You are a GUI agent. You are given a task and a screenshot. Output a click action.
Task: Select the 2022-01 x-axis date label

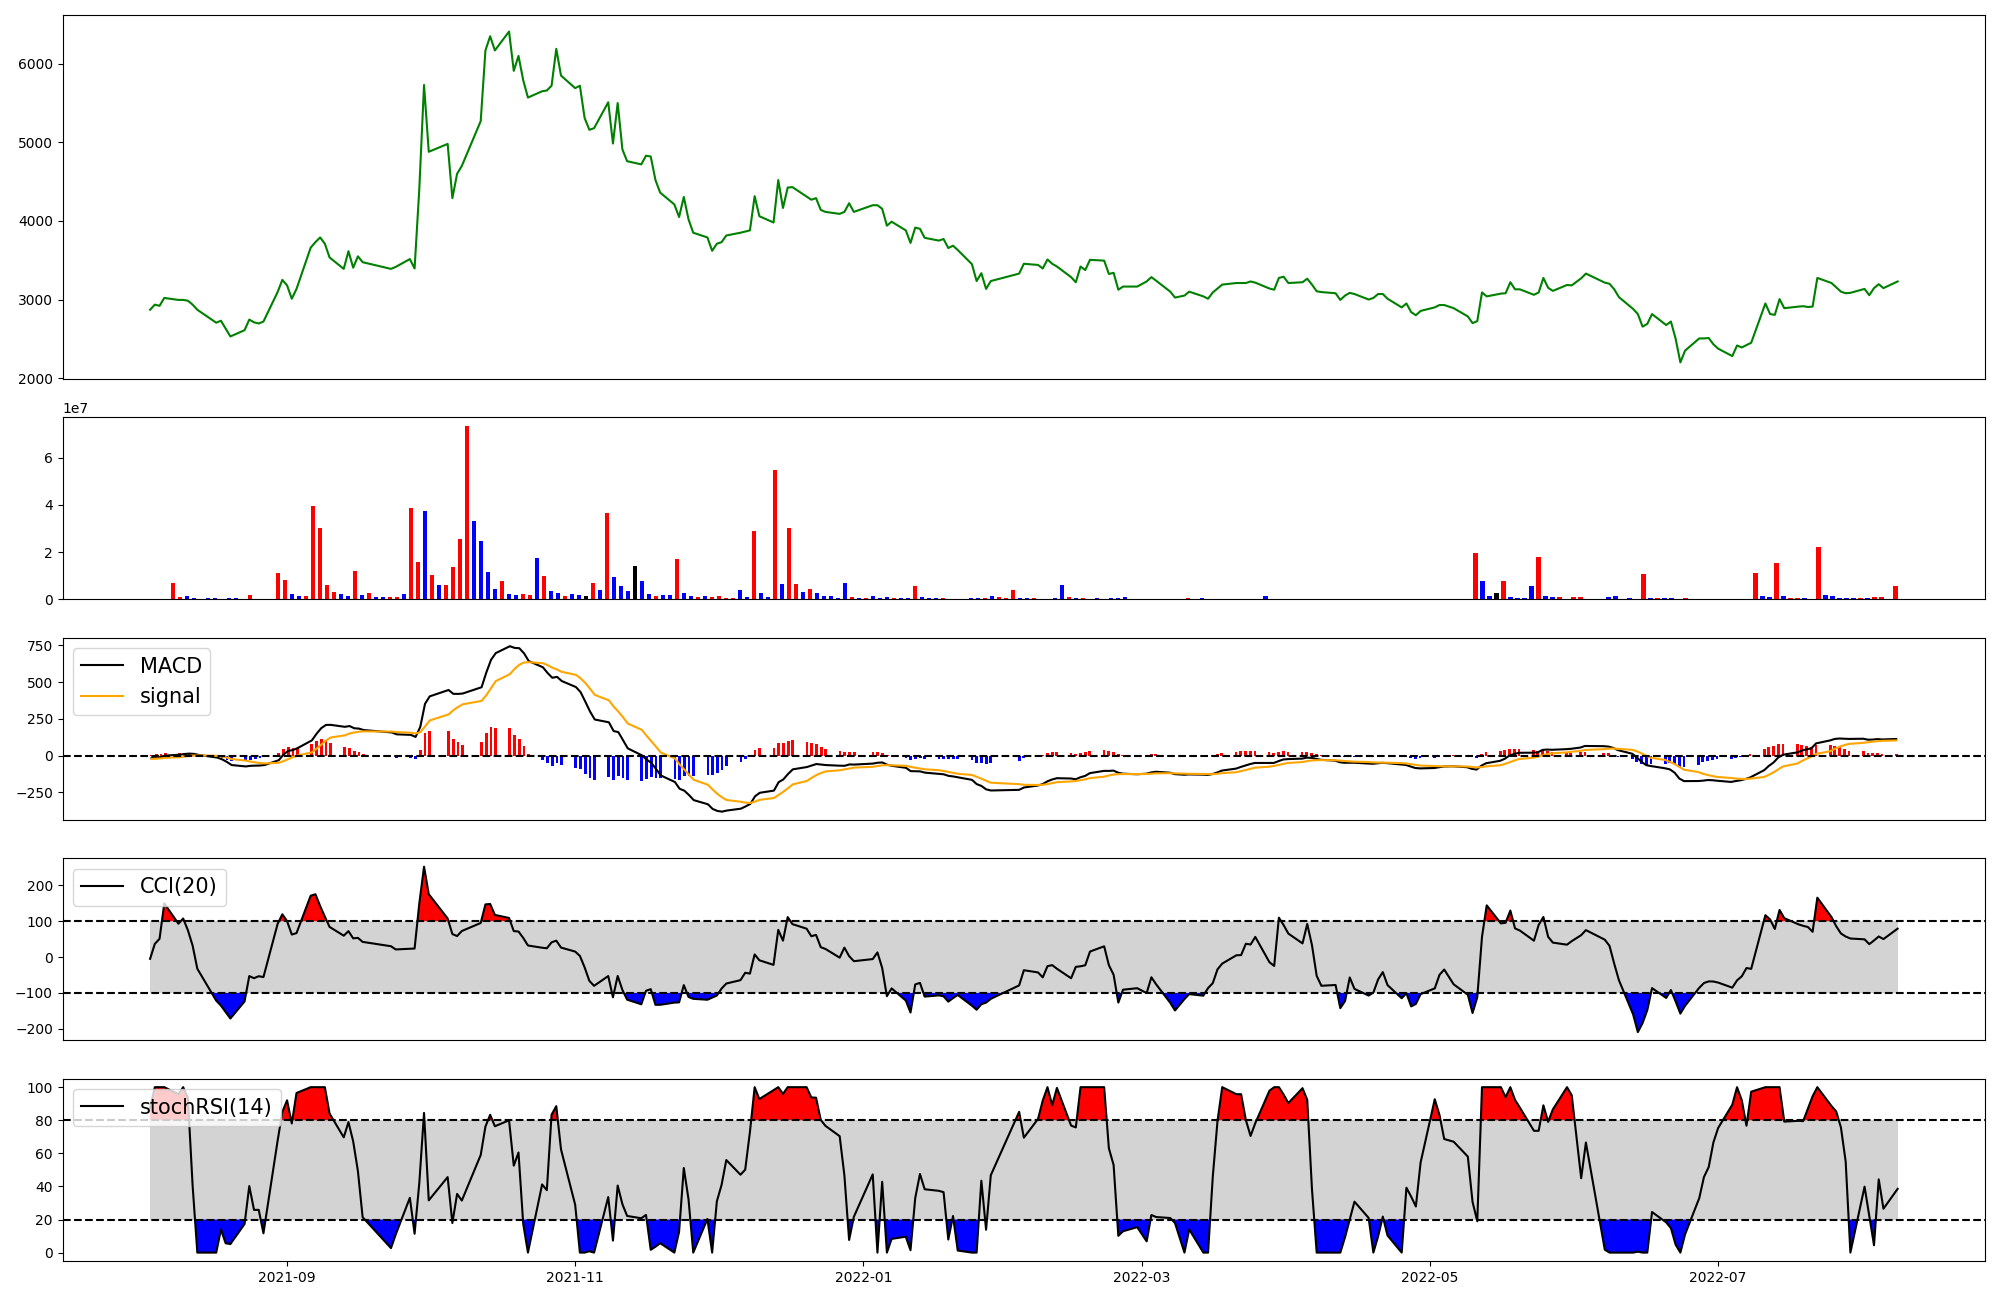(863, 1276)
